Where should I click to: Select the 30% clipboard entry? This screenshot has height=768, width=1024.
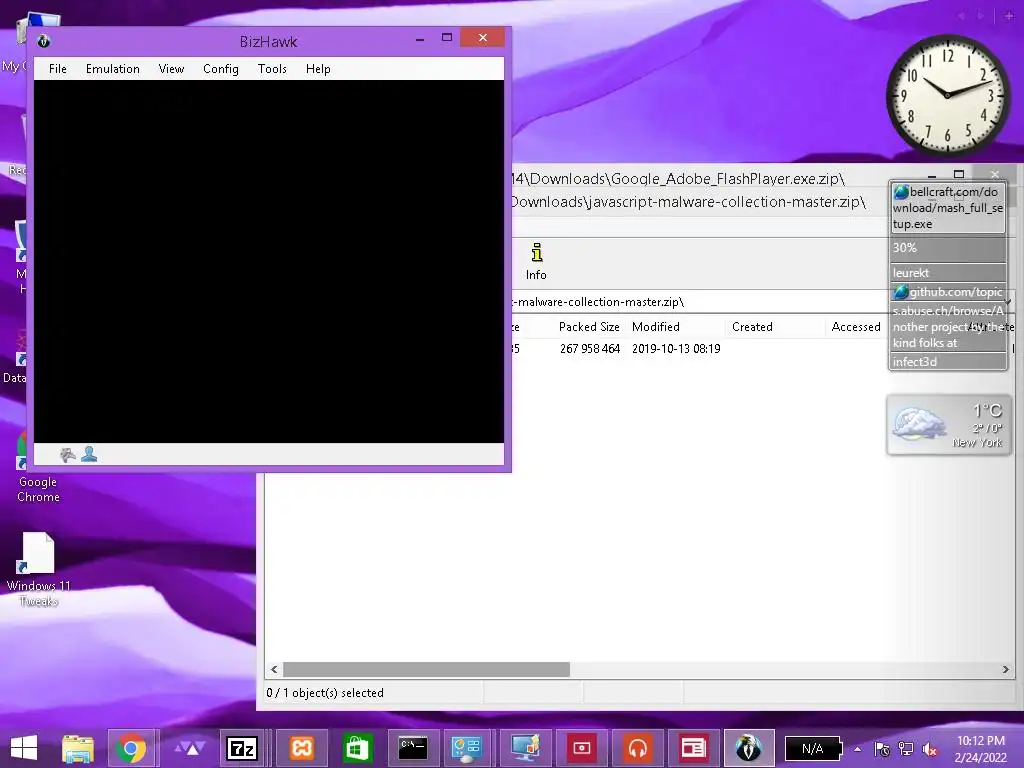[948, 248]
